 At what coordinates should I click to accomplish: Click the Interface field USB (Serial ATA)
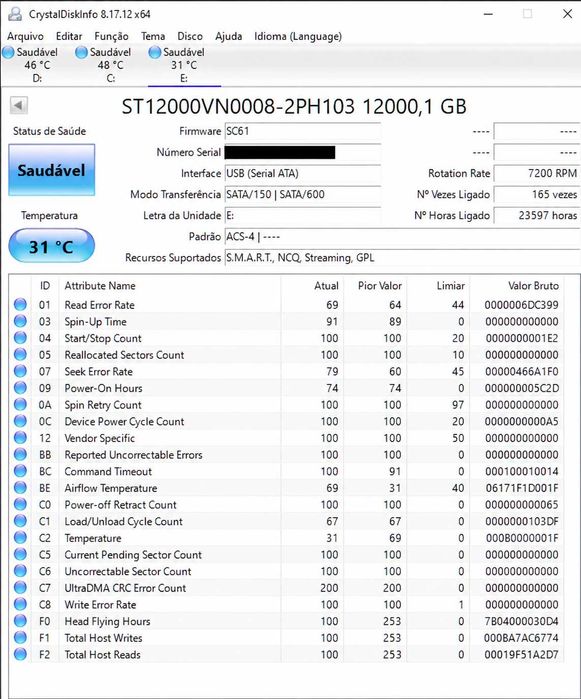coord(303,173)
